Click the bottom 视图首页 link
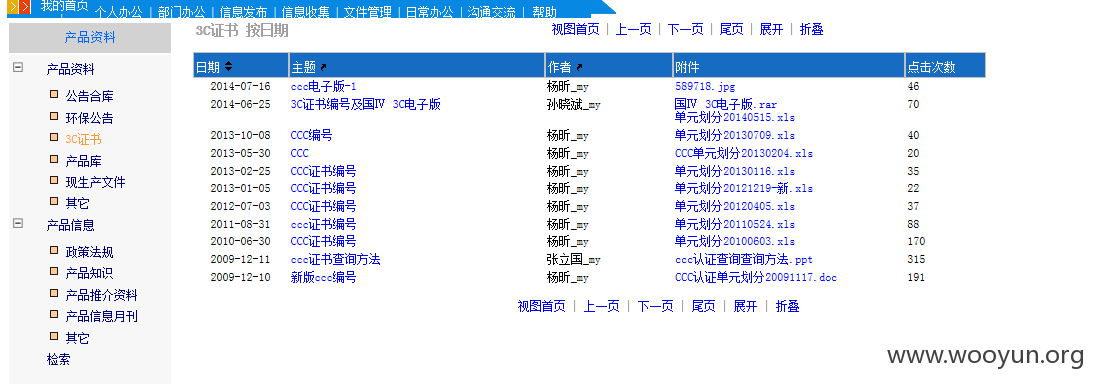This screenshot has height=384, width=1093. 542,306
